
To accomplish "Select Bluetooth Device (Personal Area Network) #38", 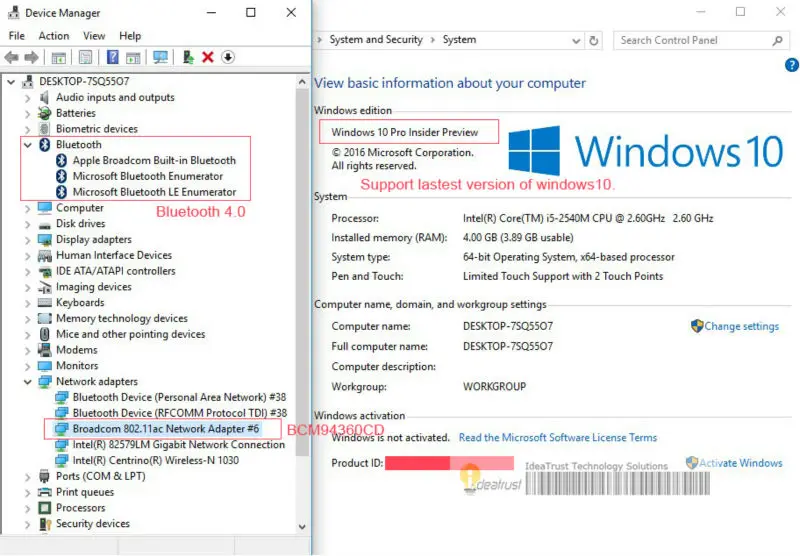I will click(x=179, y=397).
